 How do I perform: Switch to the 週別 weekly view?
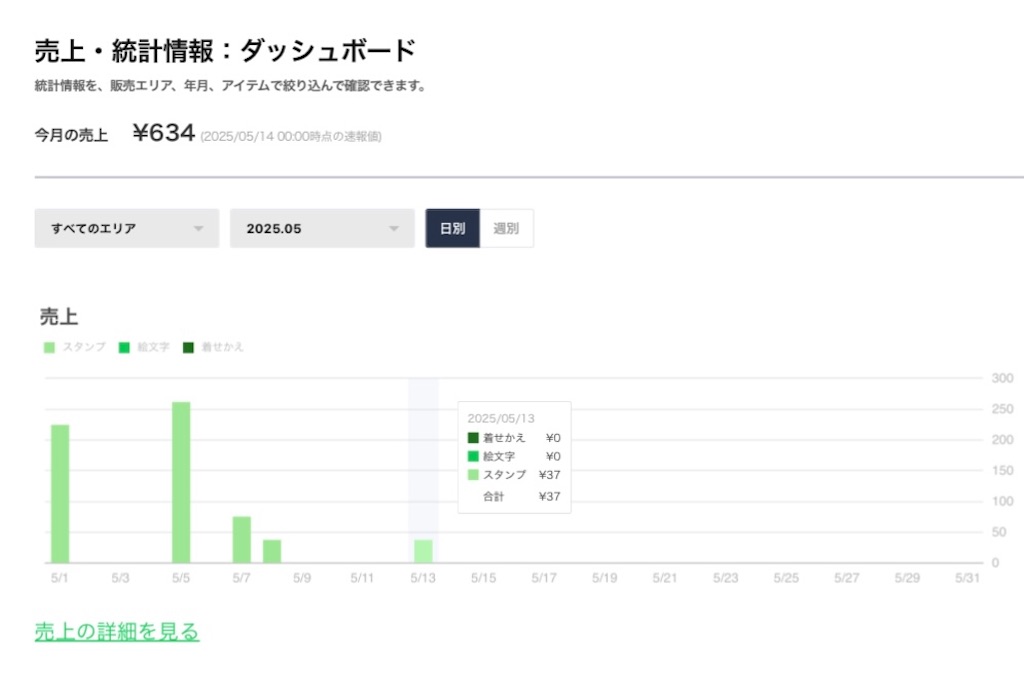pyautogui.click(x=506, y=229)
